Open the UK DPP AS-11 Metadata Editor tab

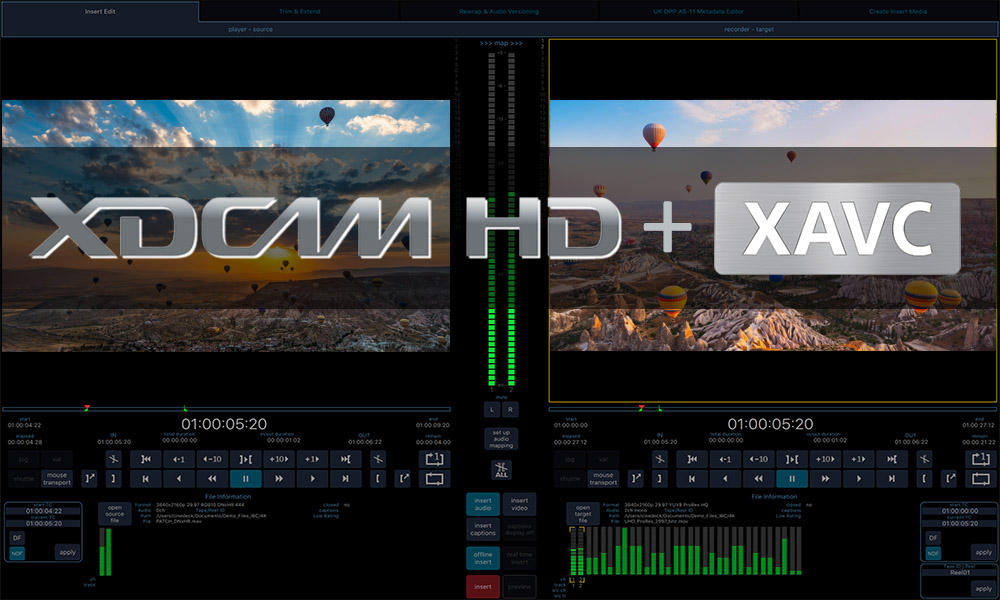[x=698, y=11]
